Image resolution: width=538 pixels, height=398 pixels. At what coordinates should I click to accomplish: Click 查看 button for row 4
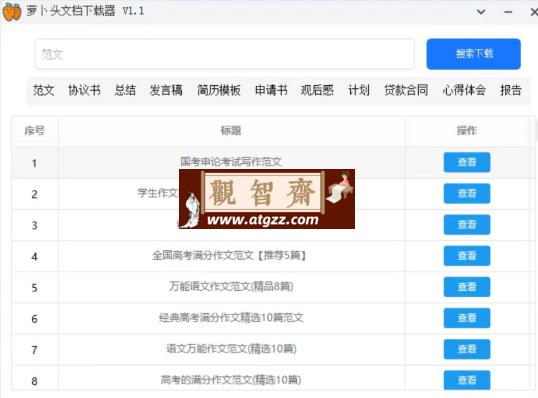click(x=467, y=256)
